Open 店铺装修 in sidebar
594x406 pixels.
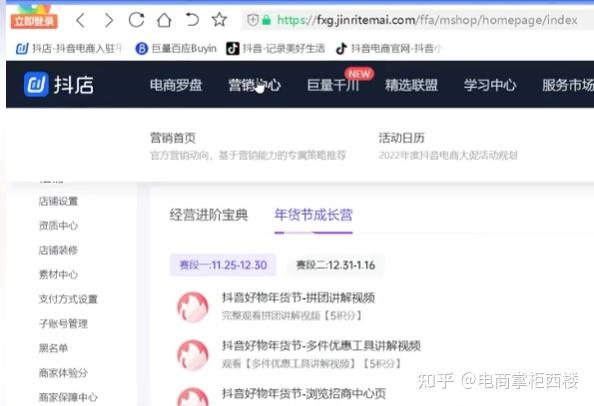58,250
